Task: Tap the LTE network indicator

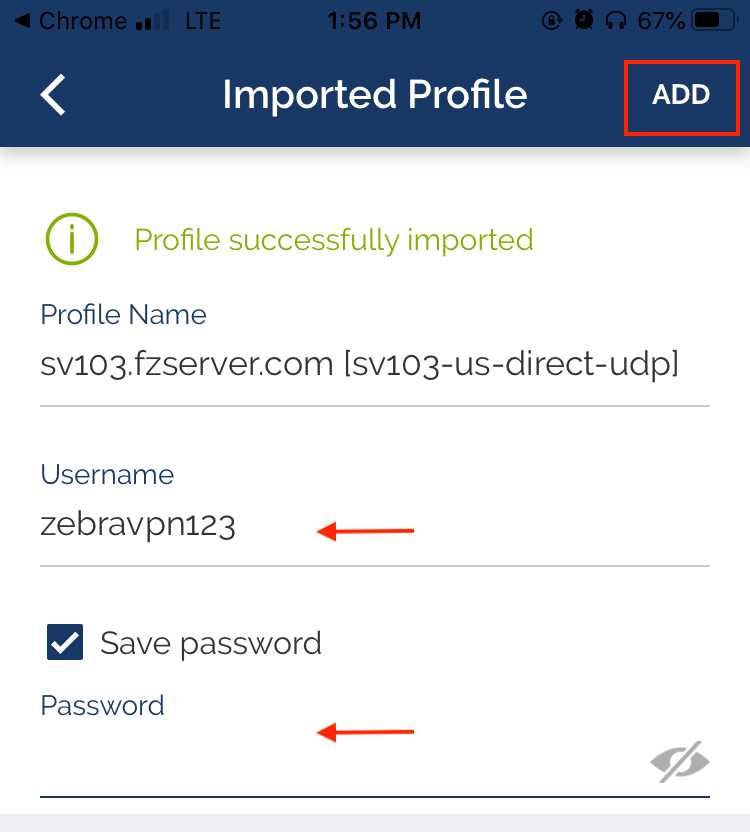Action: pos(203,21)
